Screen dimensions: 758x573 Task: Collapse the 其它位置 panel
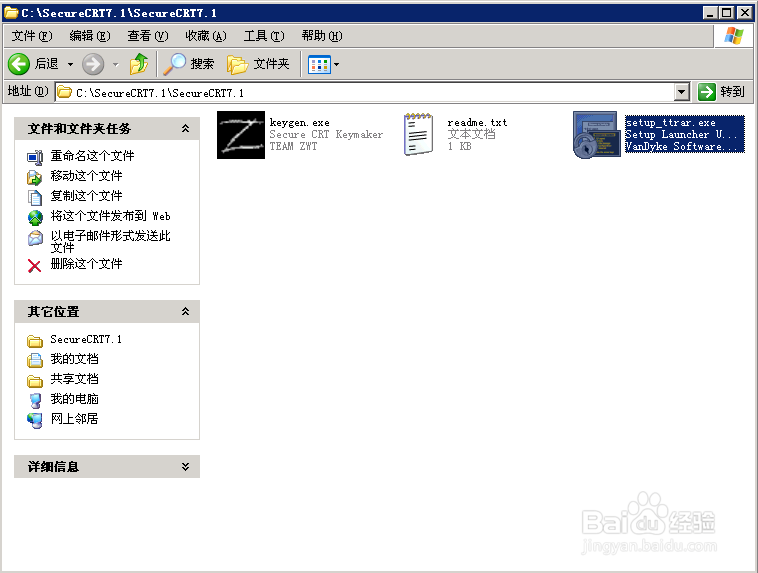pos(185,311)
